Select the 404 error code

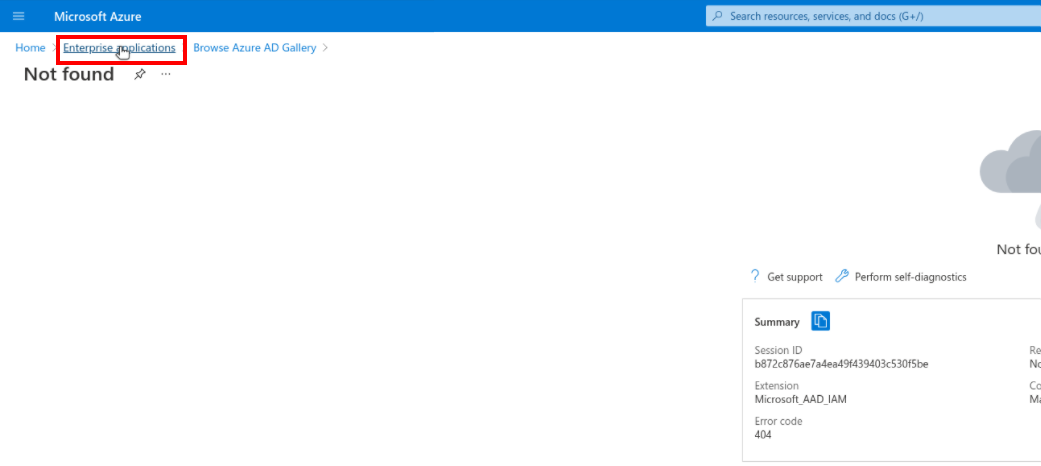pos(763,435)
